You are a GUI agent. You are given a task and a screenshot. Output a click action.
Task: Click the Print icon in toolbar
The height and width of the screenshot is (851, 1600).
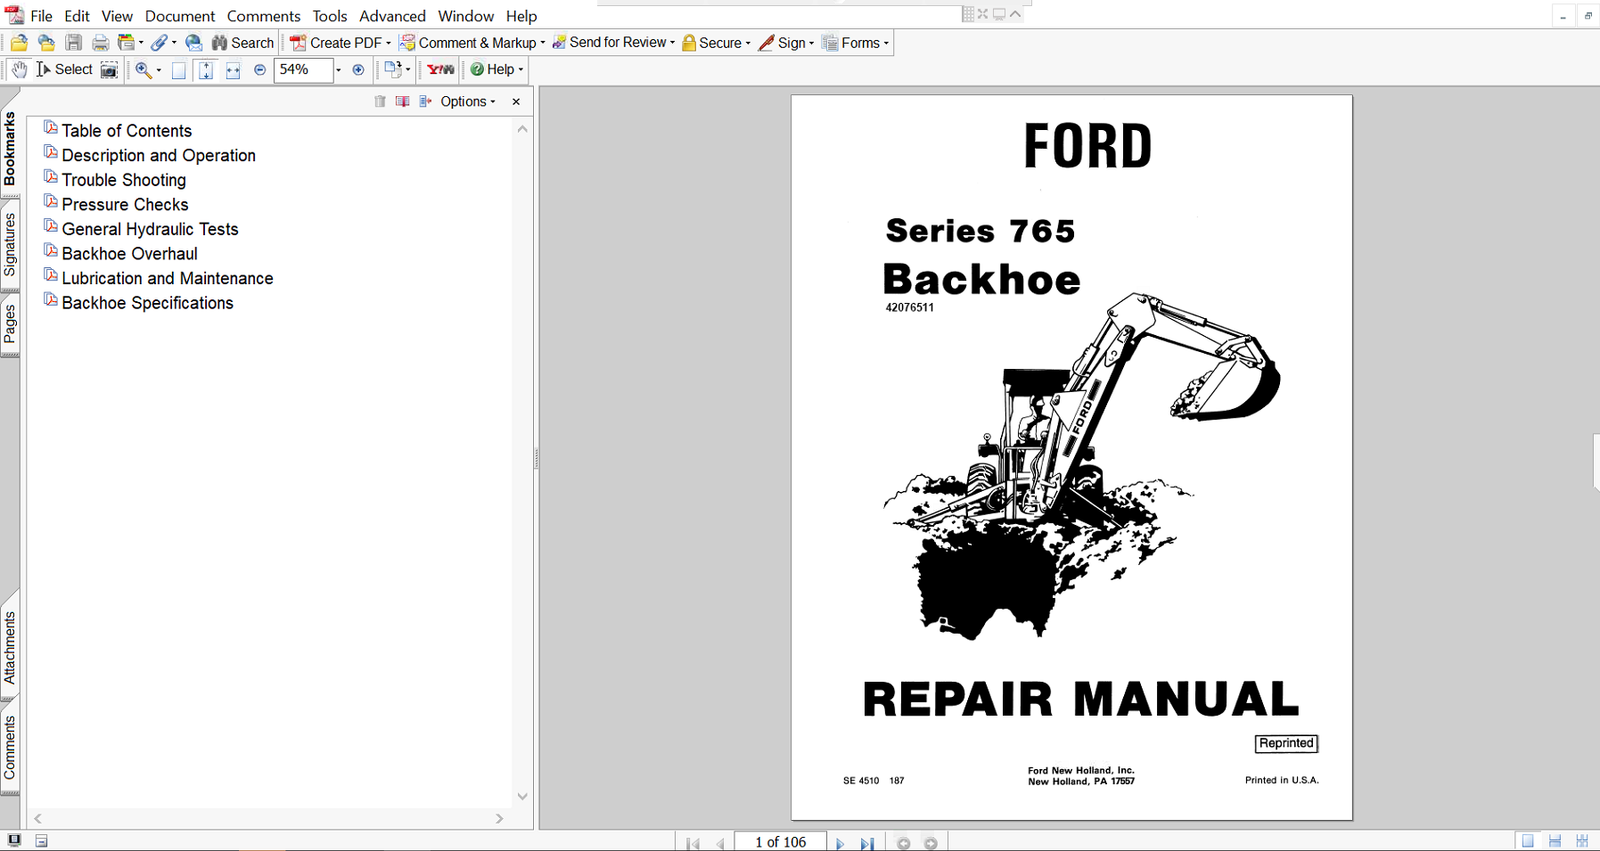click(100, 43)
